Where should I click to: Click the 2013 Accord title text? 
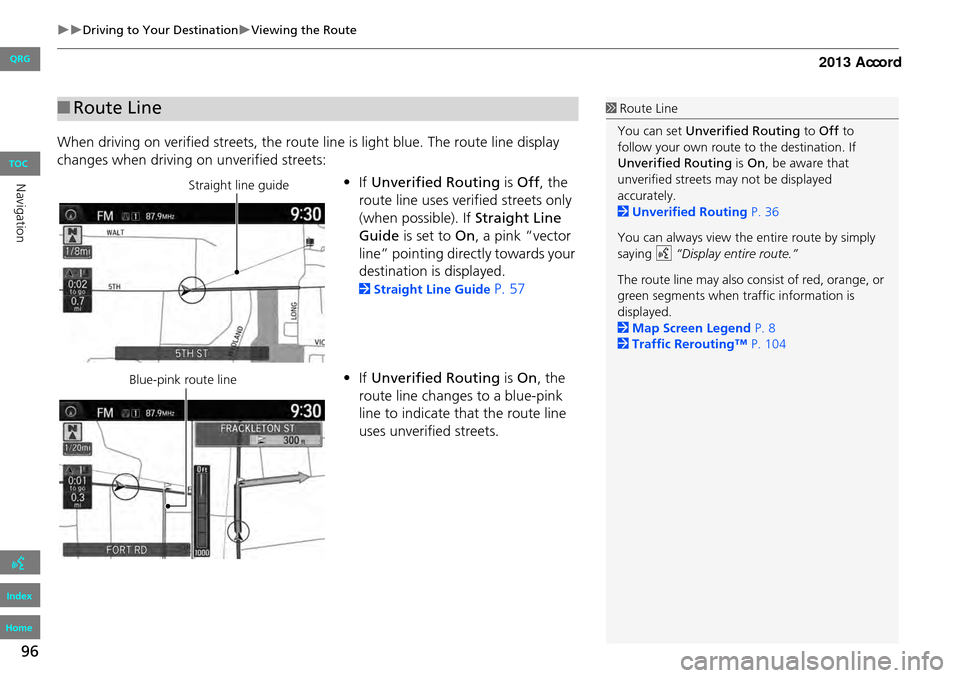tap(860, 62)
